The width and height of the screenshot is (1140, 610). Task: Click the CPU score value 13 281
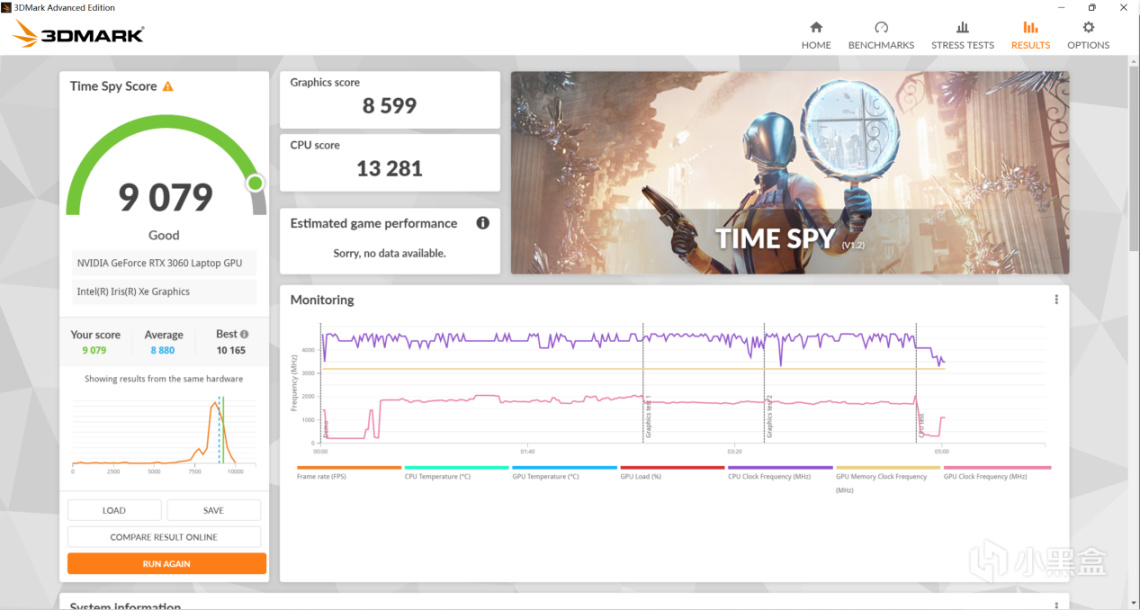(390, 169)
